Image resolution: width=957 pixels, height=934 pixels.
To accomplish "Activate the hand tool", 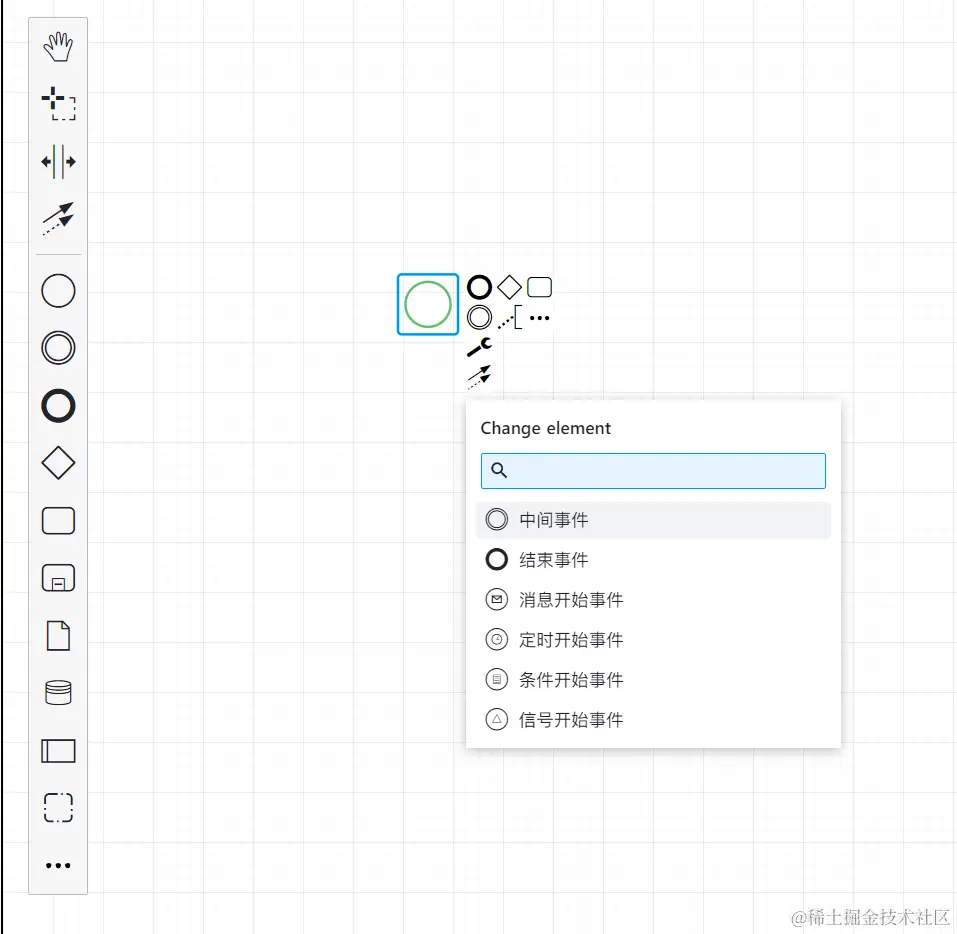I will [x=58, y=47].
